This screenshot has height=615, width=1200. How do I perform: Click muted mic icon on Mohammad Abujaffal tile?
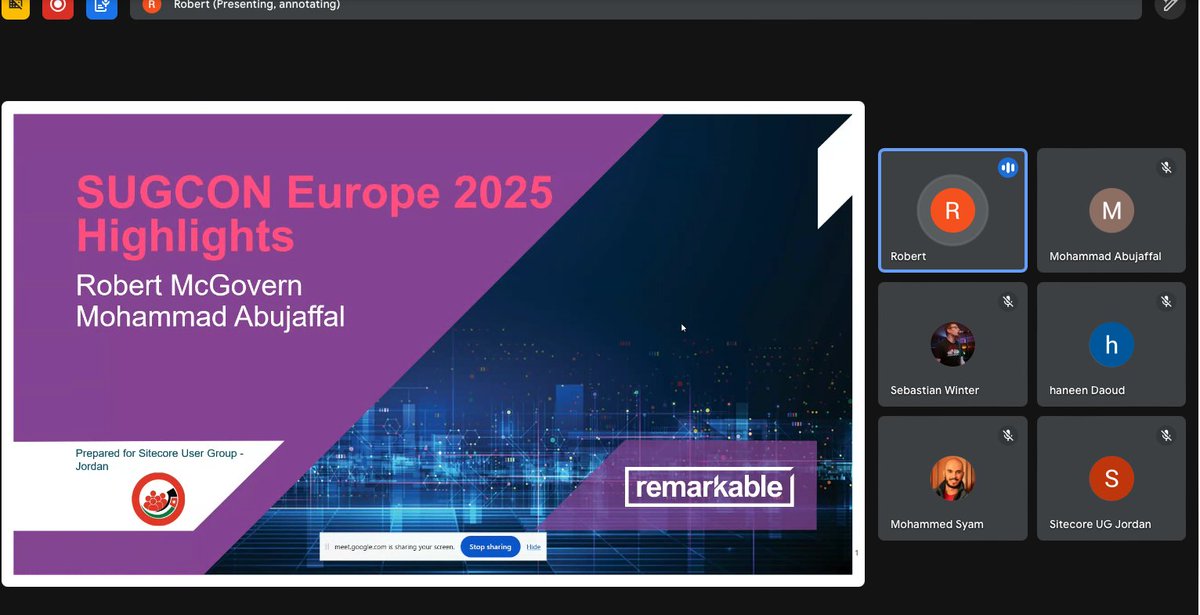click(1166, 168)
